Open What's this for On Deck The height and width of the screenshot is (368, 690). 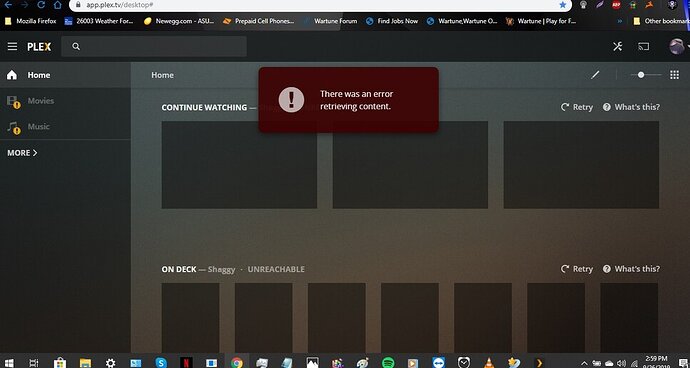[x=631, y=269]
